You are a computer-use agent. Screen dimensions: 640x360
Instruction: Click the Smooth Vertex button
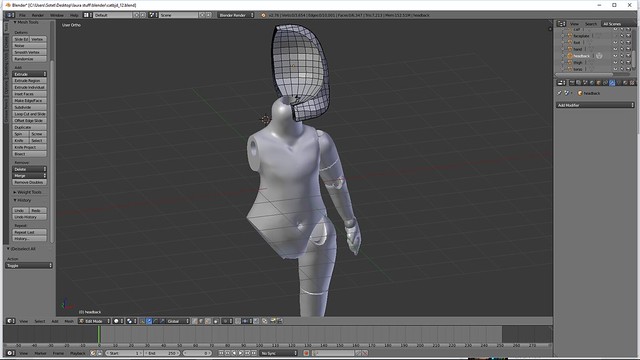coord(29,52)
